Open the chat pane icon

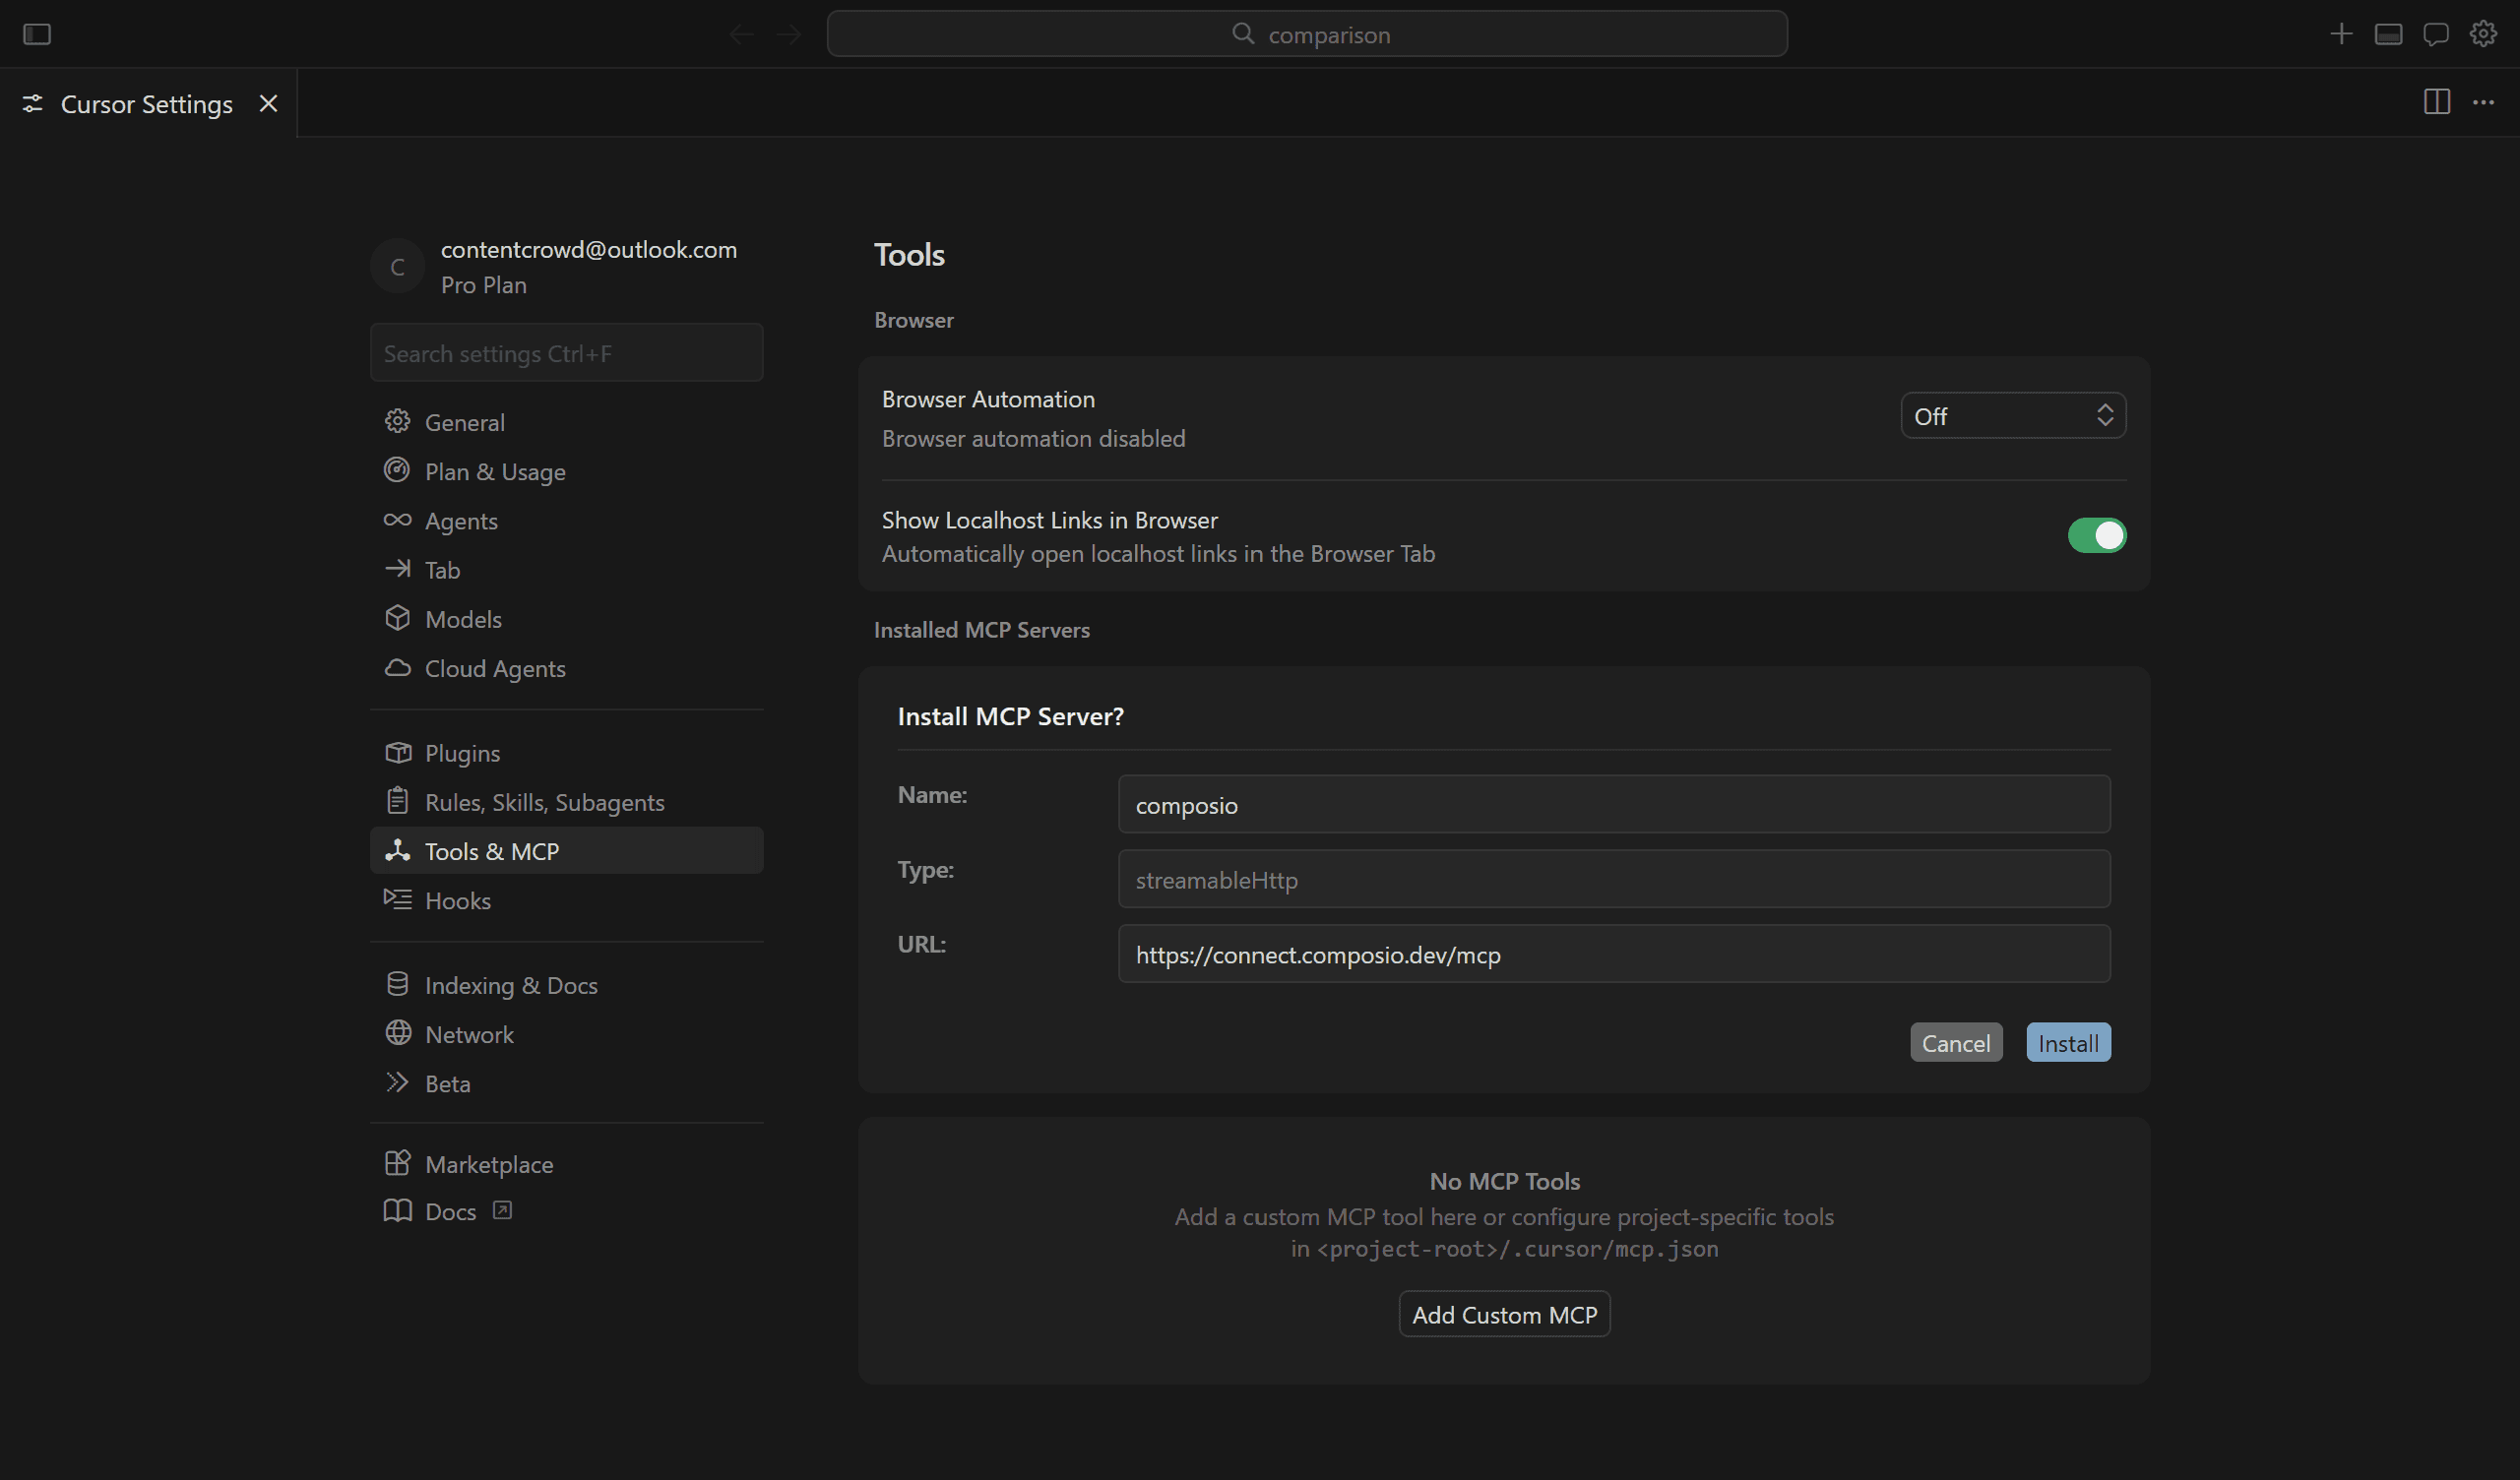click(x=2435, y=34)
